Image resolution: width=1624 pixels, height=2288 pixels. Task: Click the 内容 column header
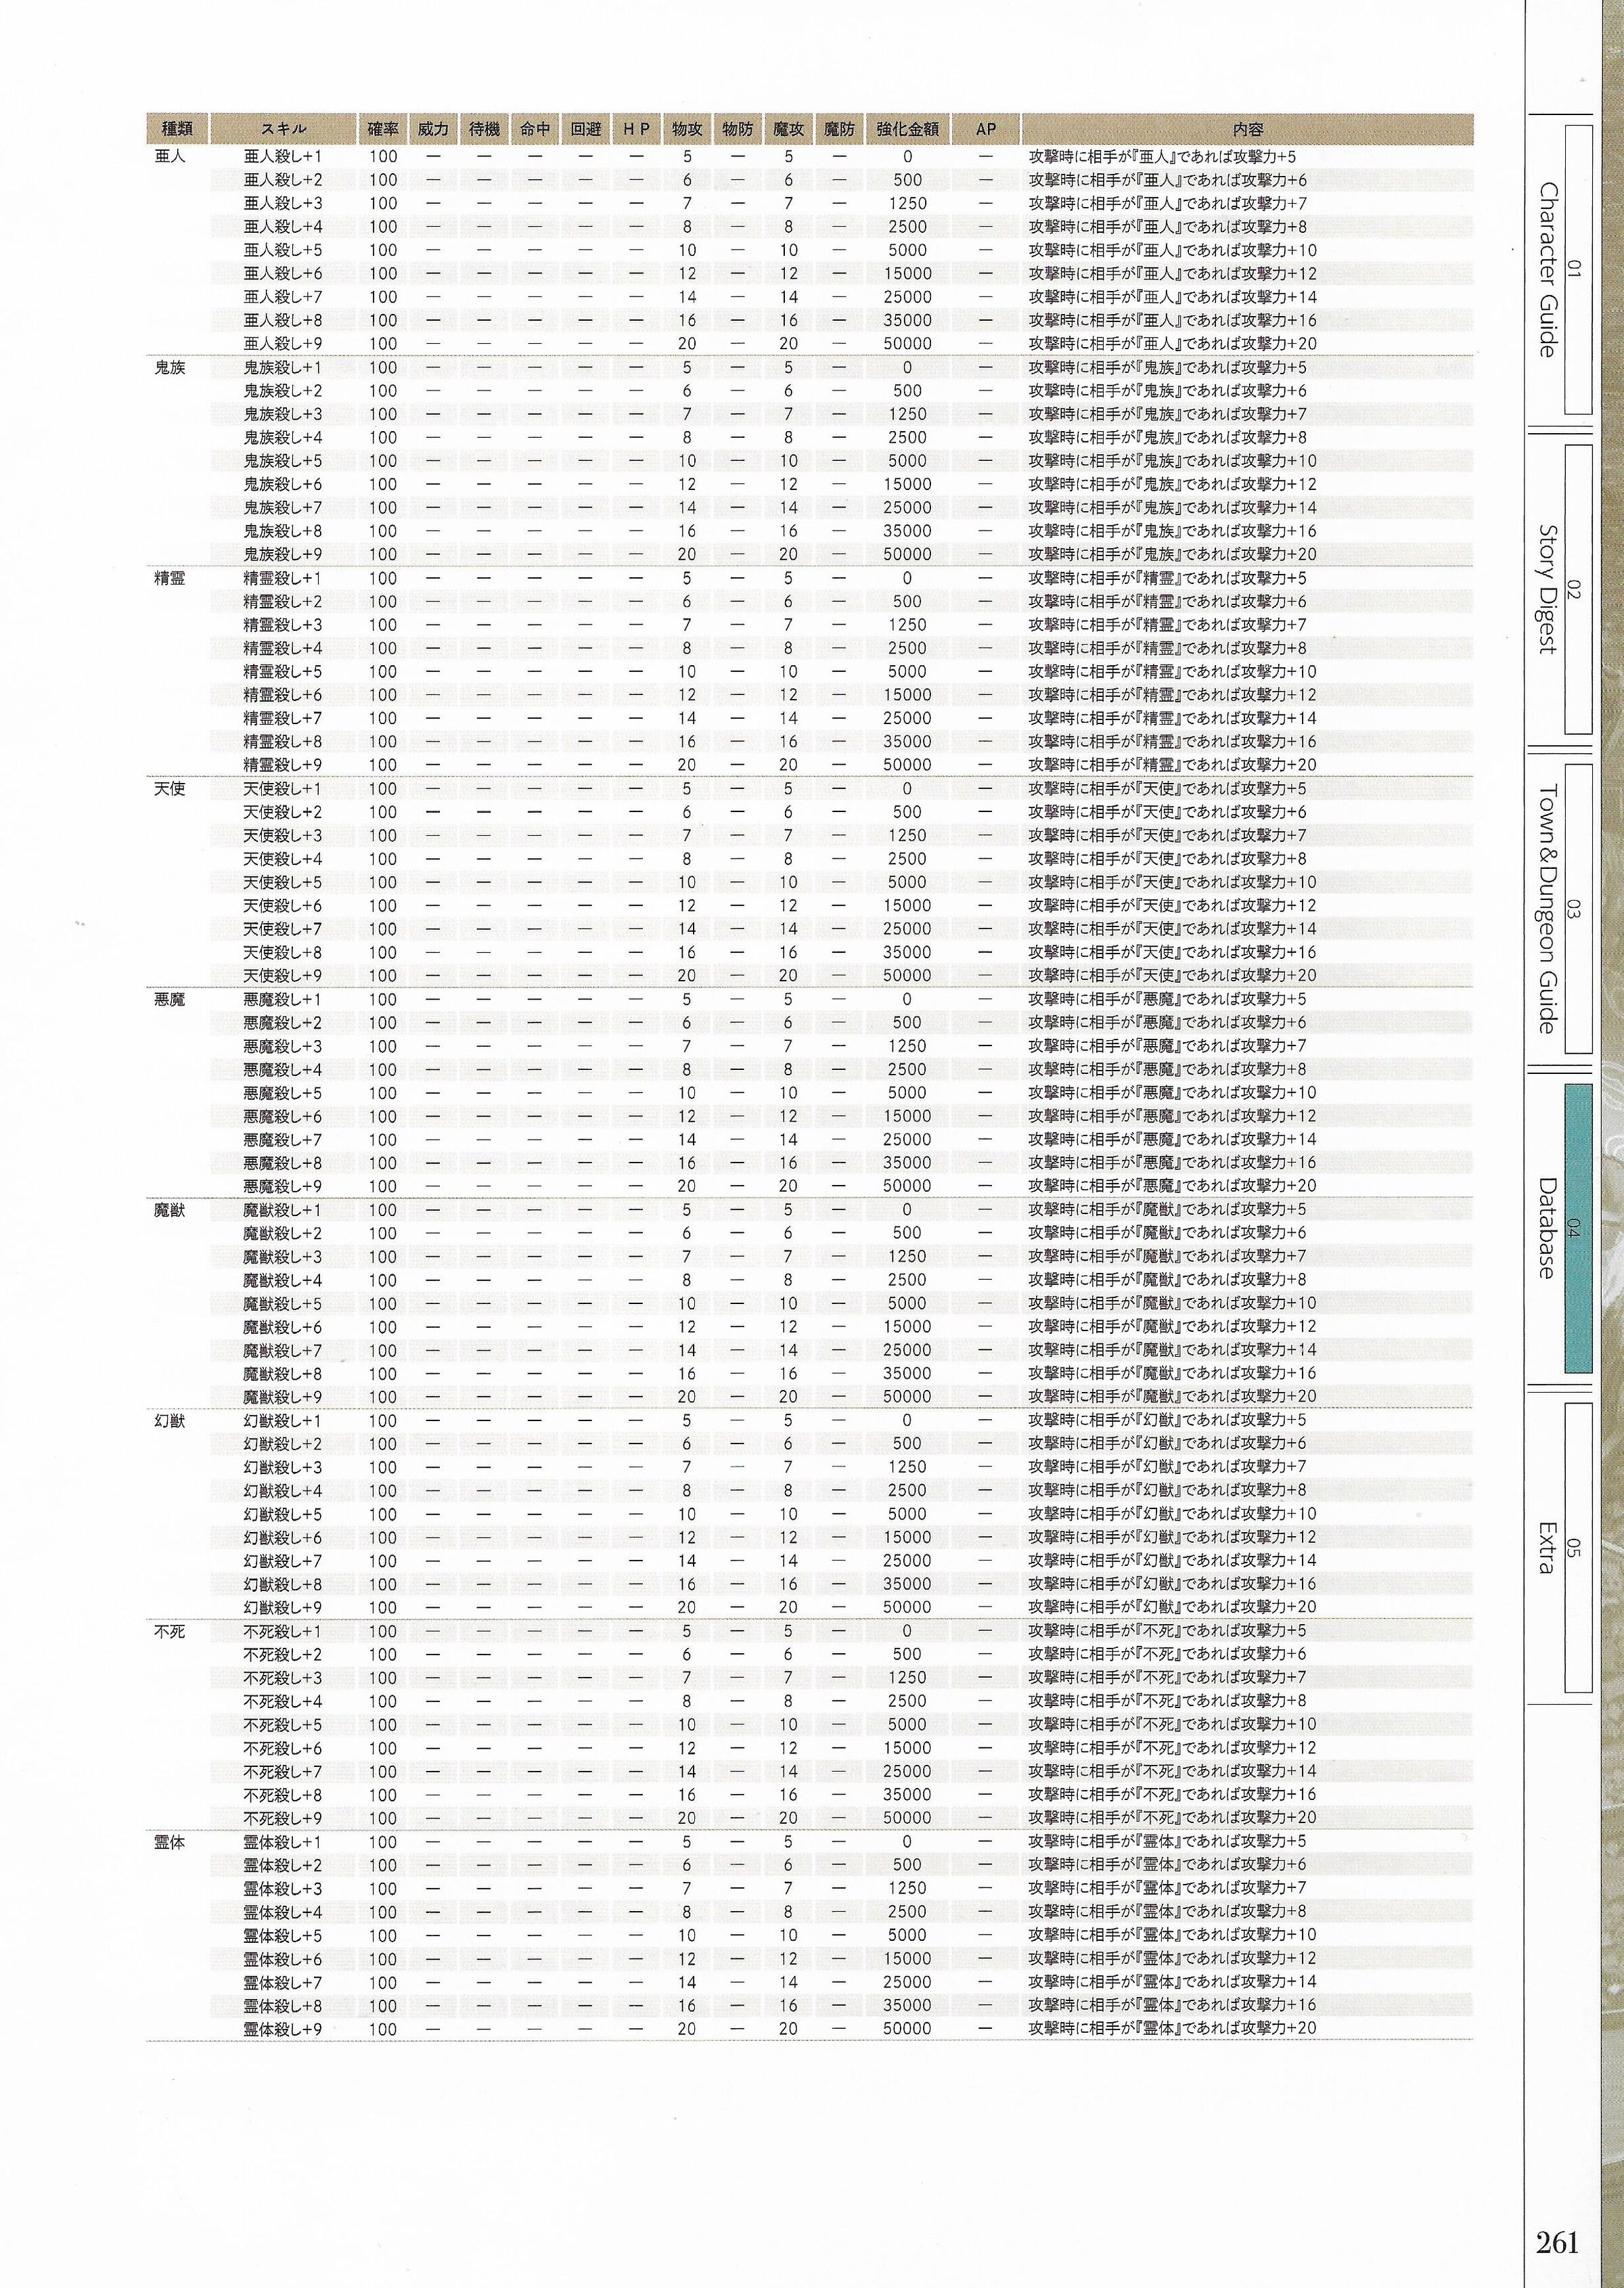(1247, 129)
